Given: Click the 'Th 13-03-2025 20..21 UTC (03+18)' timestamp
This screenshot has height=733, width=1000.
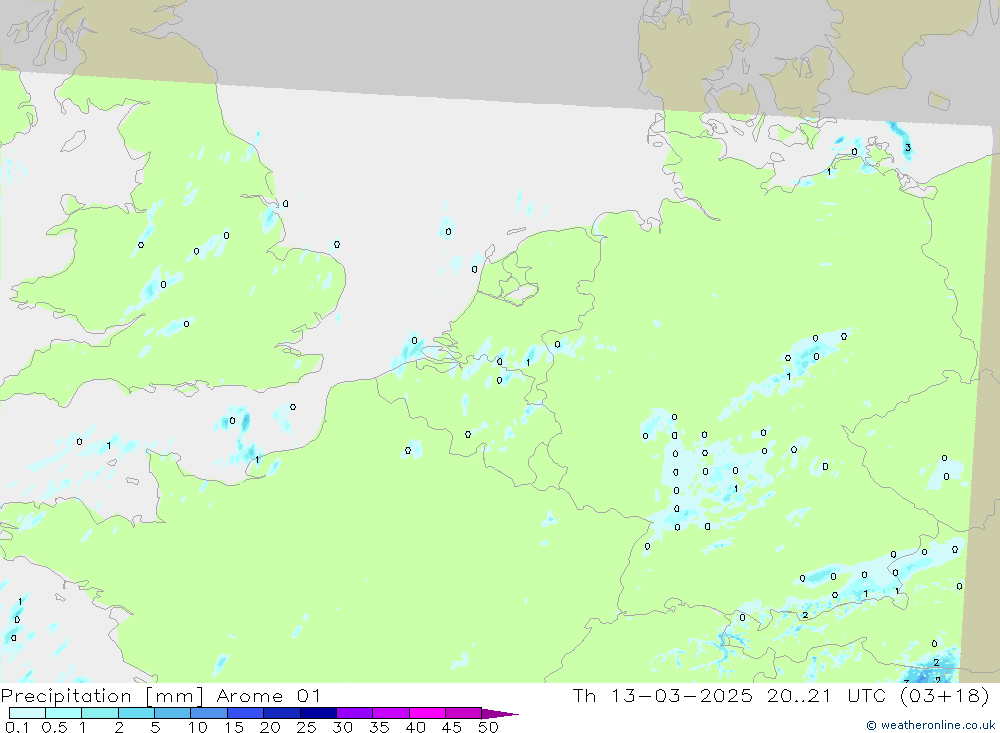Looking at the screenshot, I should point(781,696).
